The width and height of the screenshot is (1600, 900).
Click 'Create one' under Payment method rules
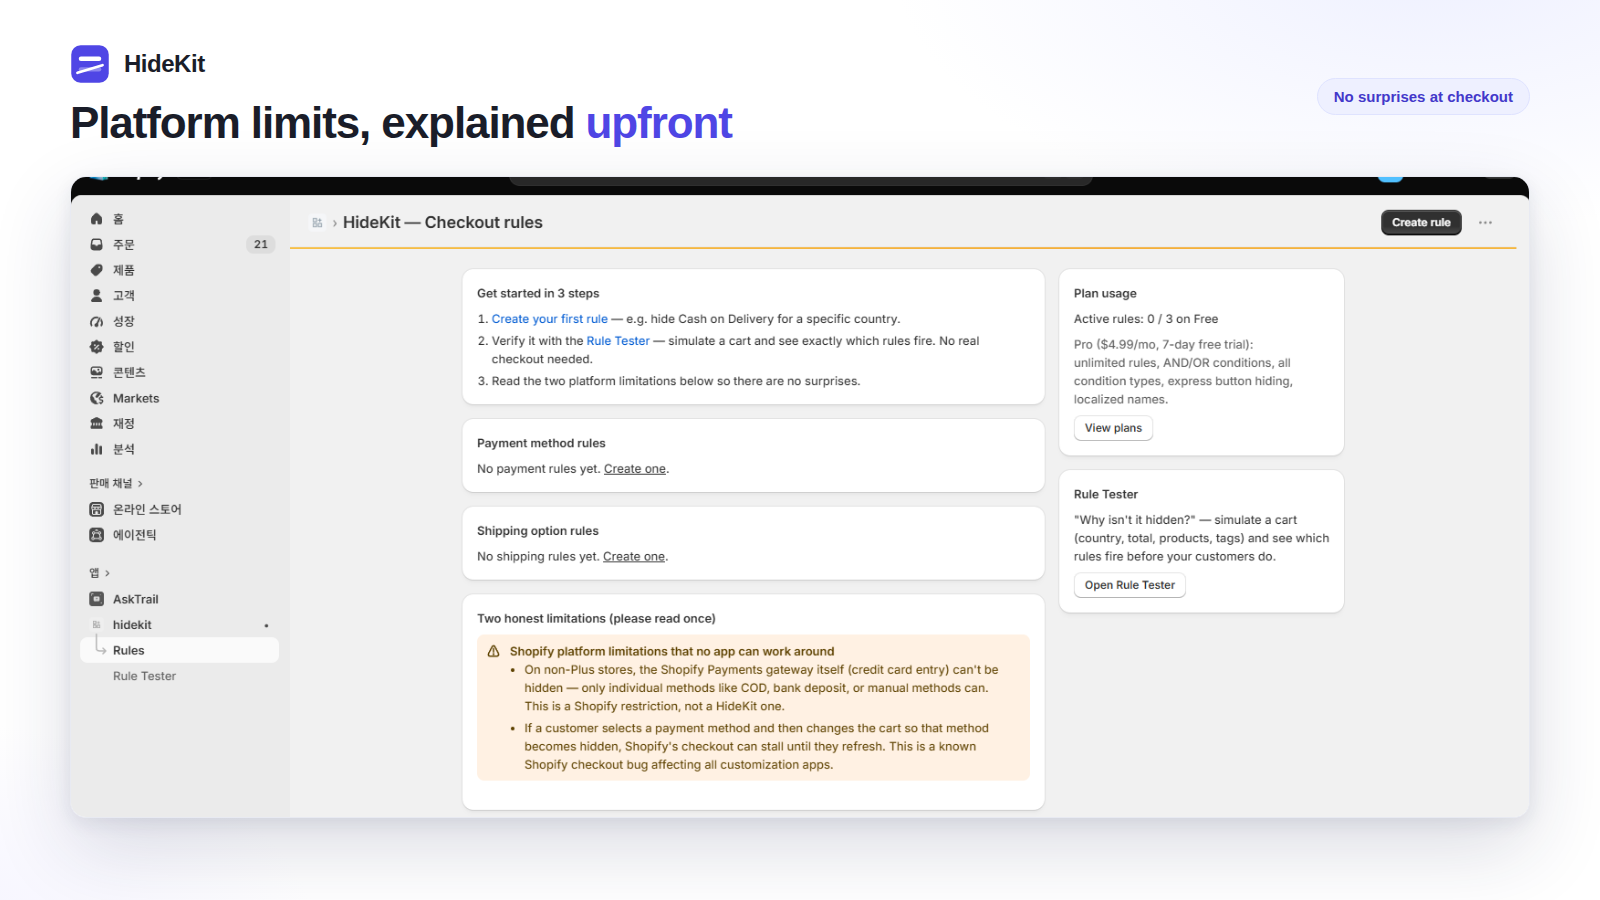coord(635,469)
